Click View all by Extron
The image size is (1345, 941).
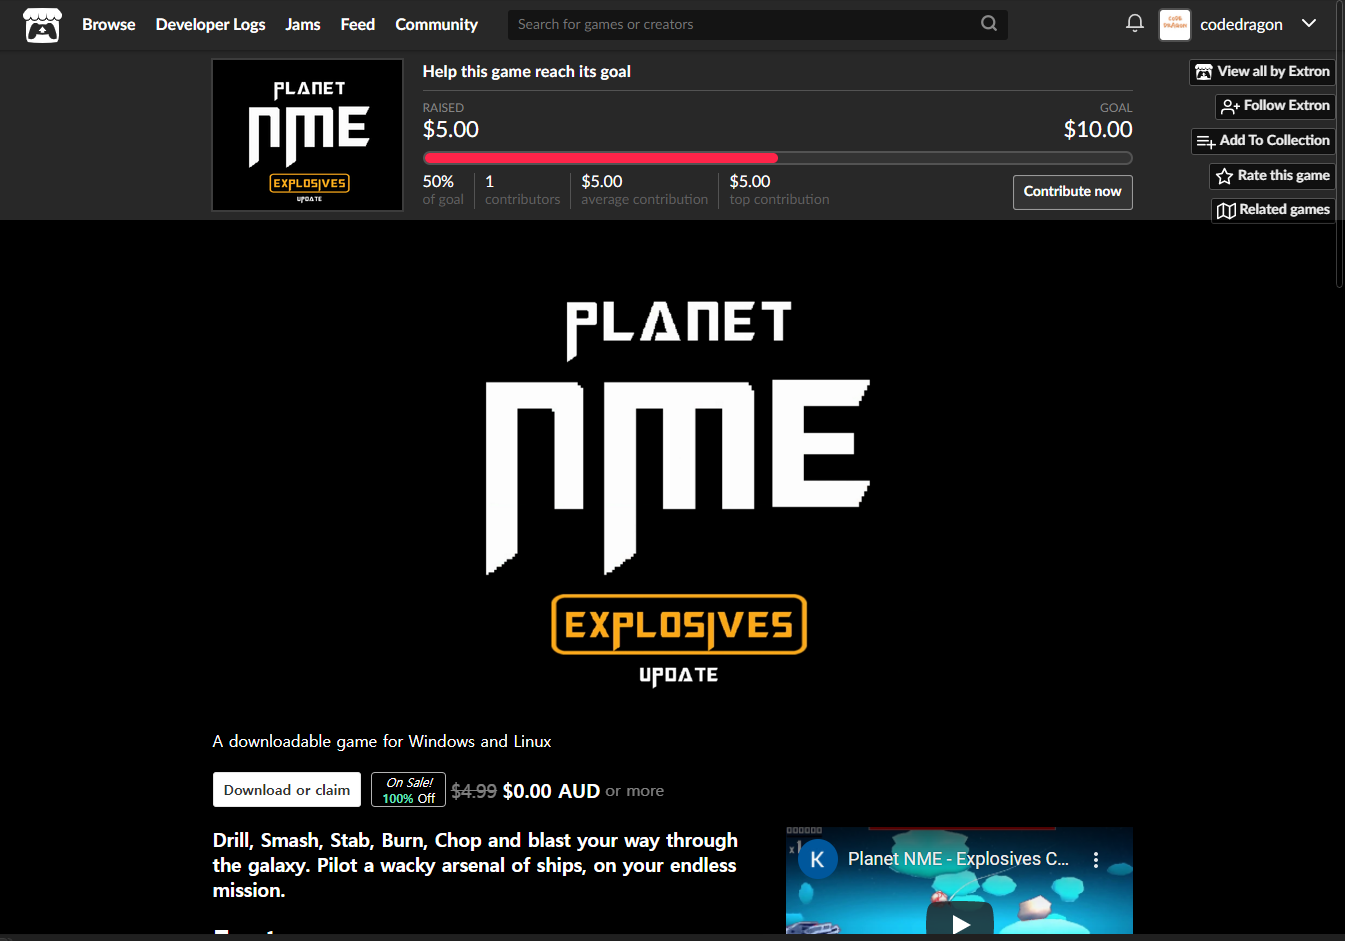pyautogui.click(x=1263, y=72)
